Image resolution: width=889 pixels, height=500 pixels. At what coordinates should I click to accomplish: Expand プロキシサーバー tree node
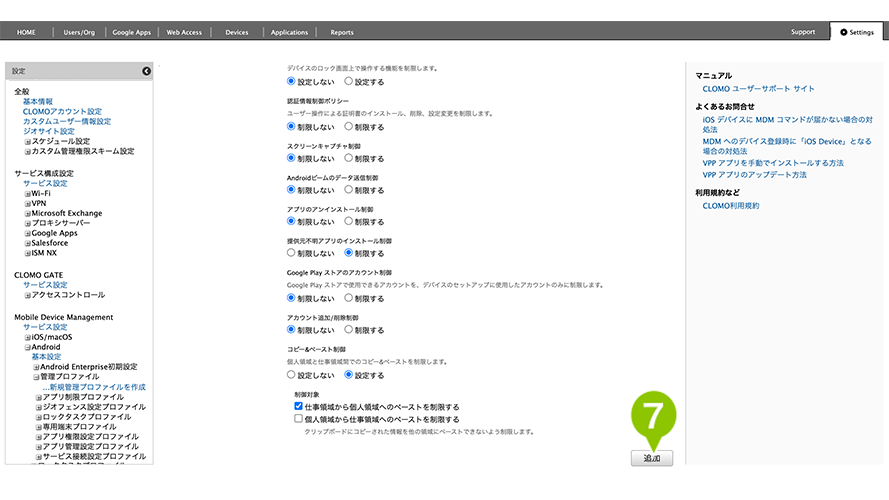tap(27, 223)
